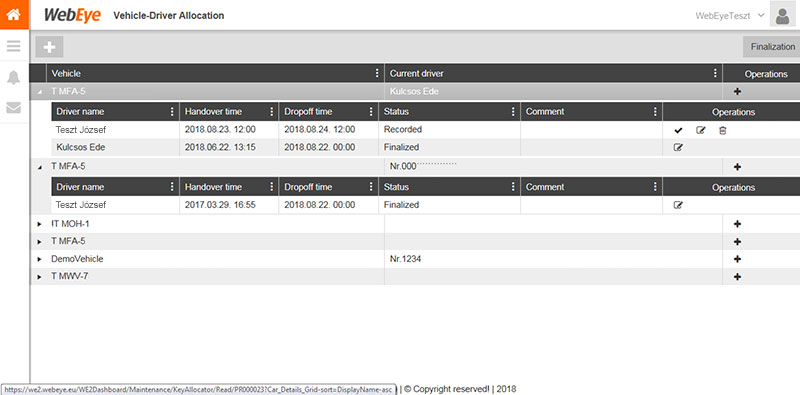Viewport: 800px width, 395px height.
Task: Click the add new allocation plus button
Action: [x=49, y=47]
